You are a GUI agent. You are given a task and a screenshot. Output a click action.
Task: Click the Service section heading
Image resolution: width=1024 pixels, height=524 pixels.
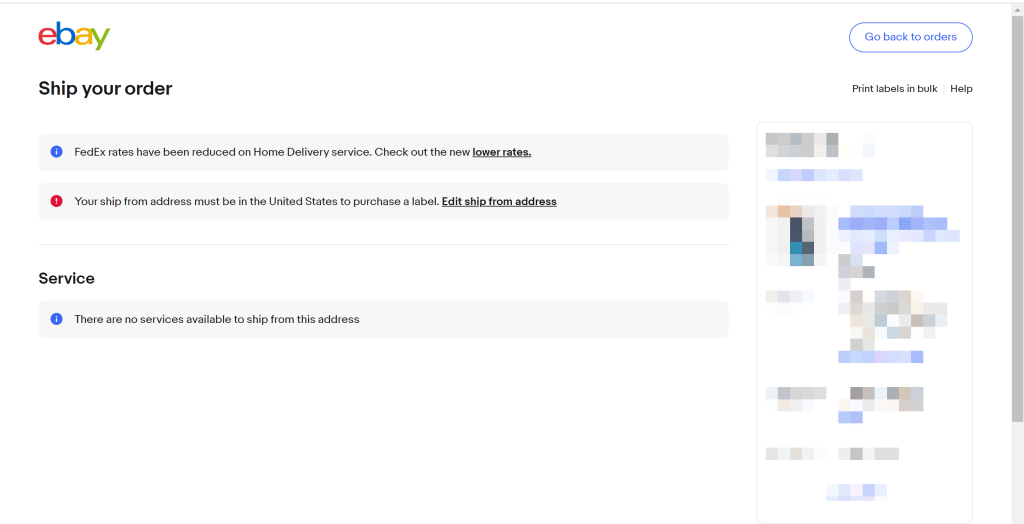coord(67,278)
